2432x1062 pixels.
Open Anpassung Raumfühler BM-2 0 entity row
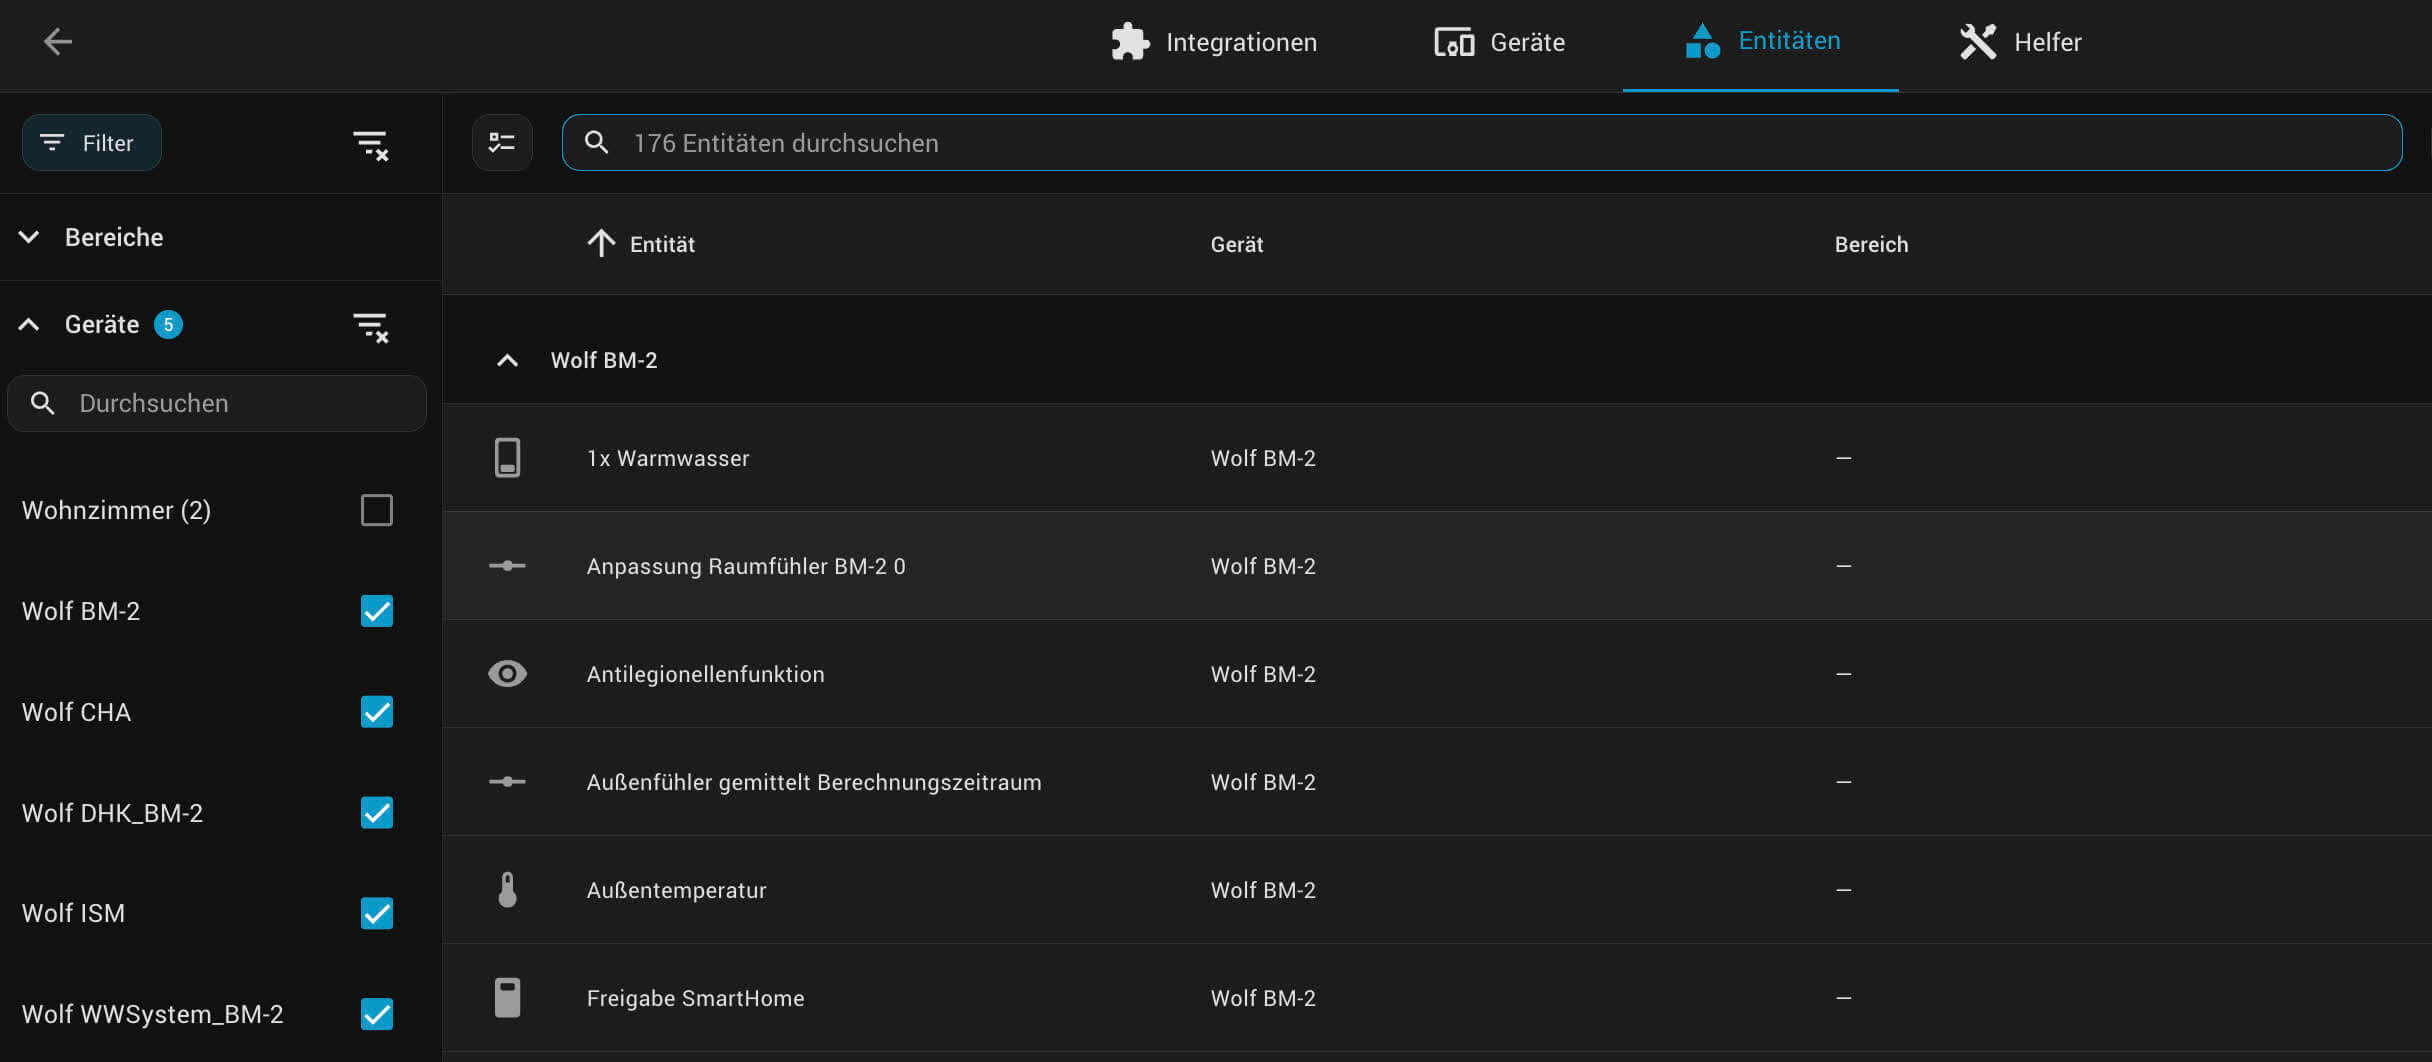pyautogui.click(x=746, y=566)
